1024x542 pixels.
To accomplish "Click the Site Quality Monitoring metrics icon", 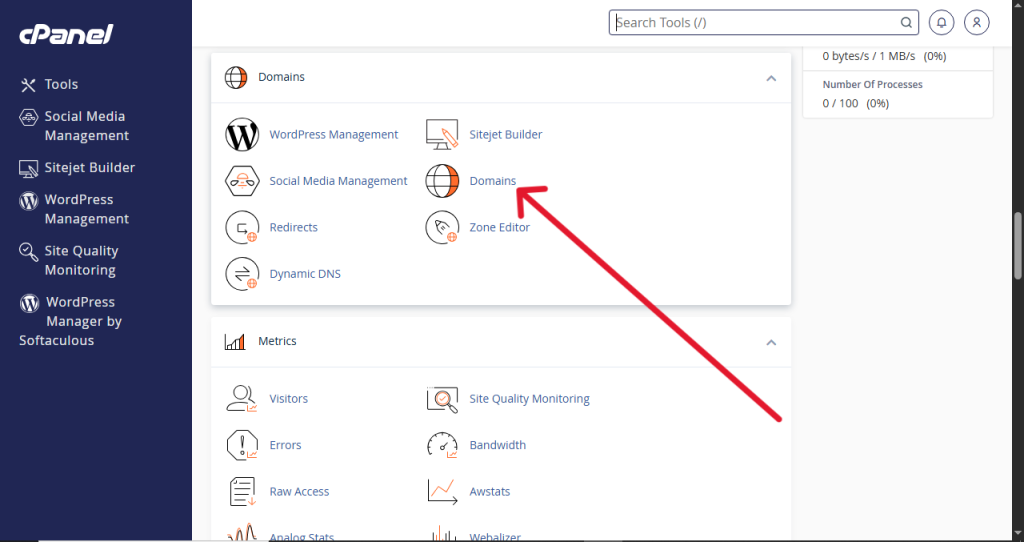I will point(442,398).
